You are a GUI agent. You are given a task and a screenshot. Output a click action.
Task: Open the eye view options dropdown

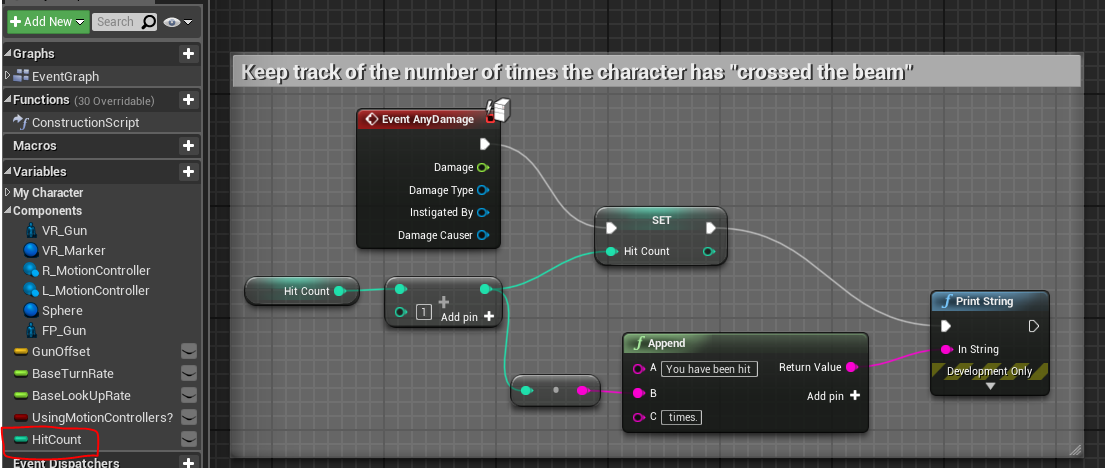pyautogui.click(x=181, y=21)
